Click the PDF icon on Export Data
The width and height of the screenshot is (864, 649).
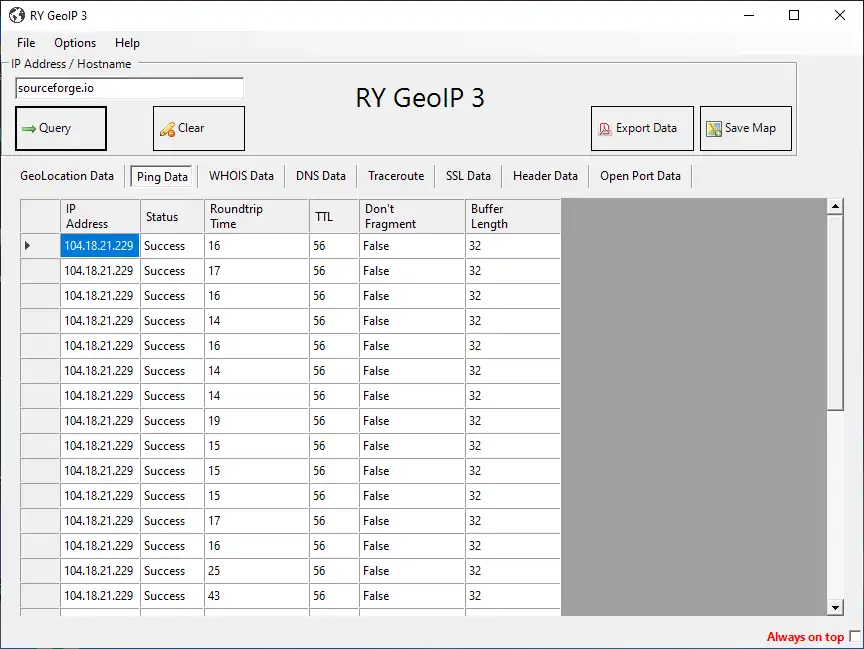(605, 129)
